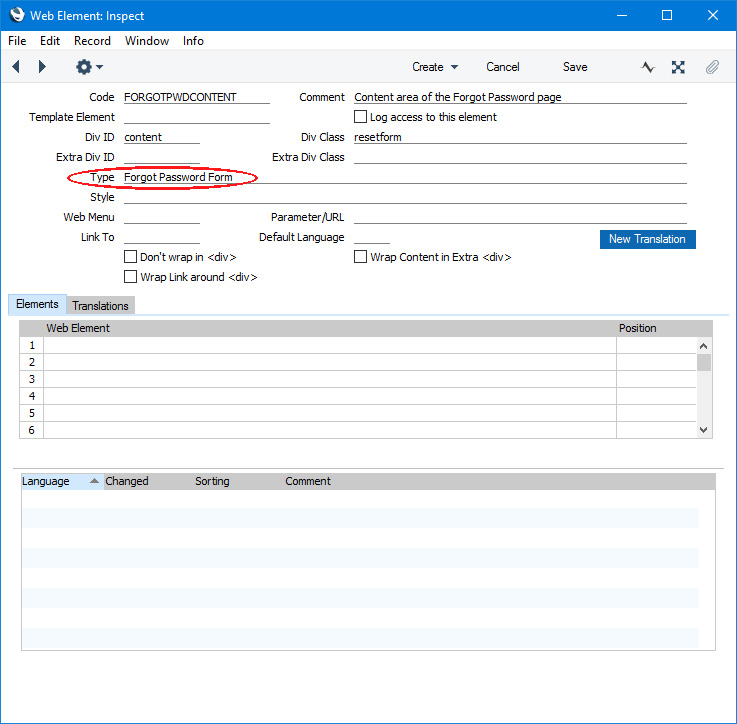Viewport: 737px width, 724px height.
Task: Sort by the Sorting column header
Action: click(212, 481)
